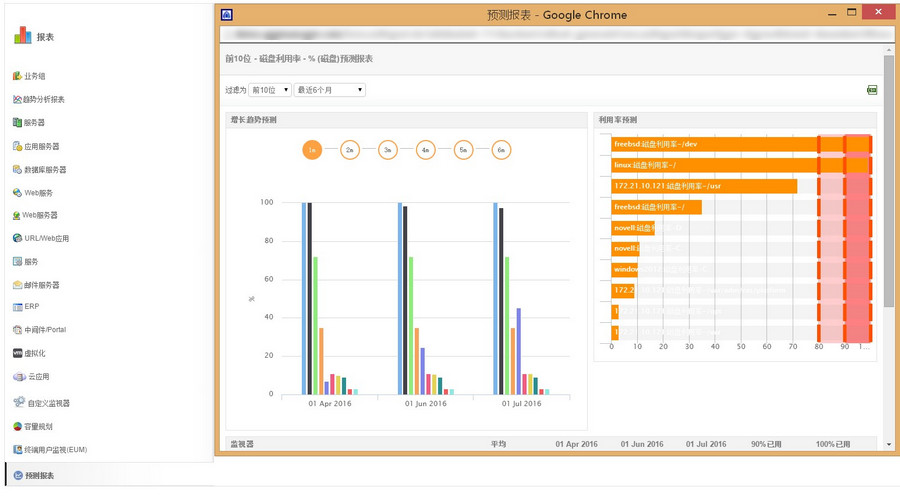Click the 应用服务器 link
This screenshot has height=496, width=900.
click(41, 146)
